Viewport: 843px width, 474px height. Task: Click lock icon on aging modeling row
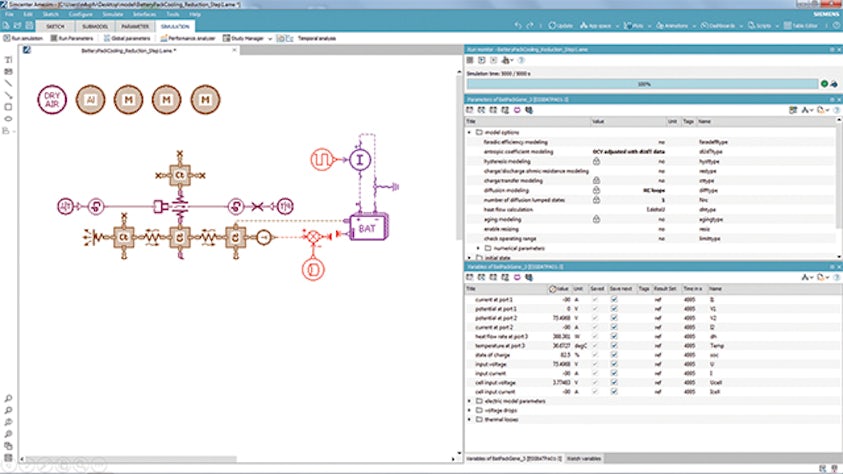596,219
